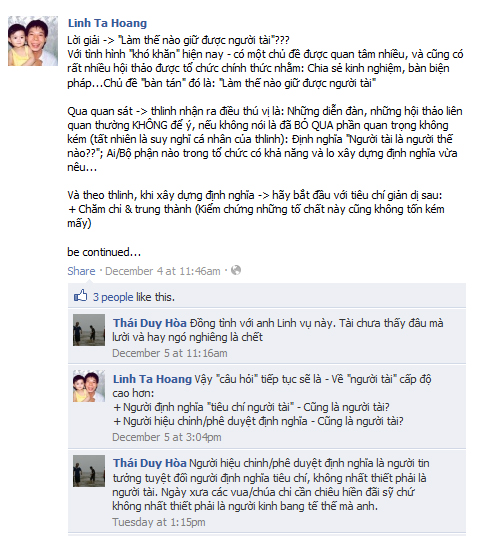Viewport: 486px width, 536px height.
Task: Click the 'be continued...' text in the post
Action: 104,252
